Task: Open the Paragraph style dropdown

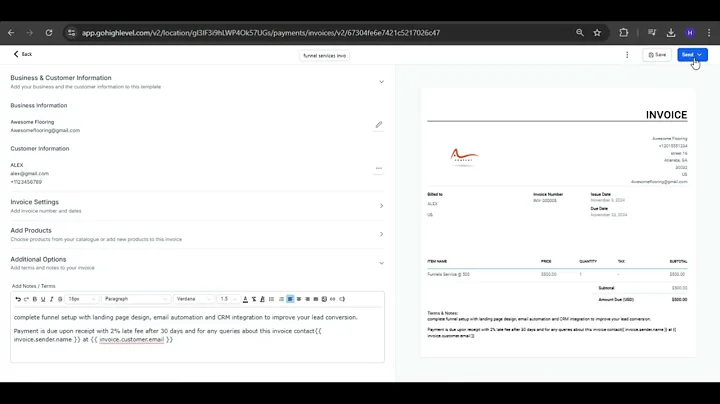Action: coord(136,299)
